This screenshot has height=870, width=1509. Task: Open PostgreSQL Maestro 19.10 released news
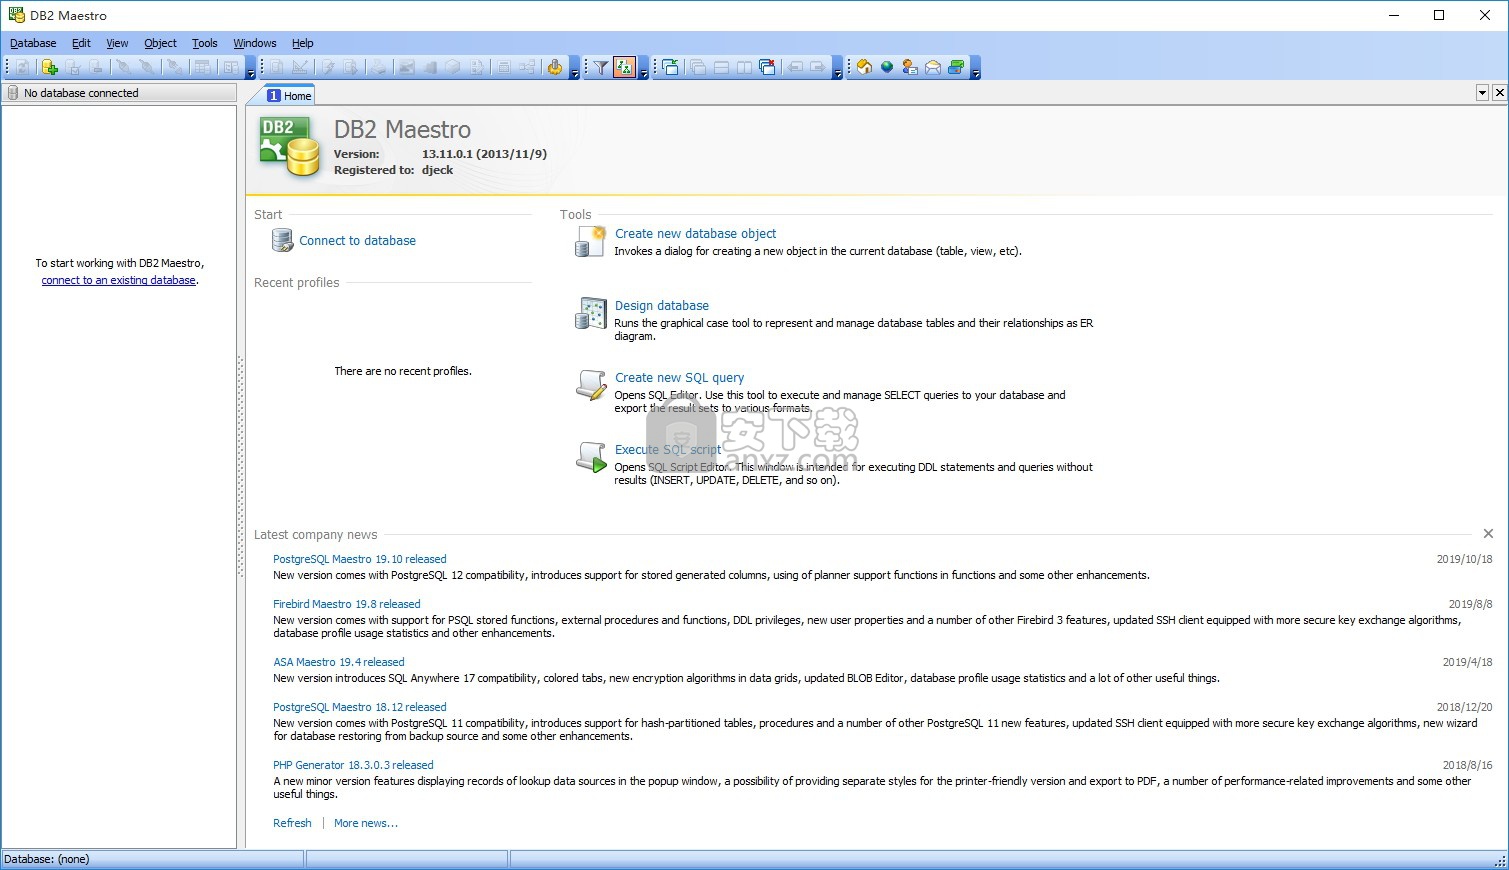(x=359, y=559)
